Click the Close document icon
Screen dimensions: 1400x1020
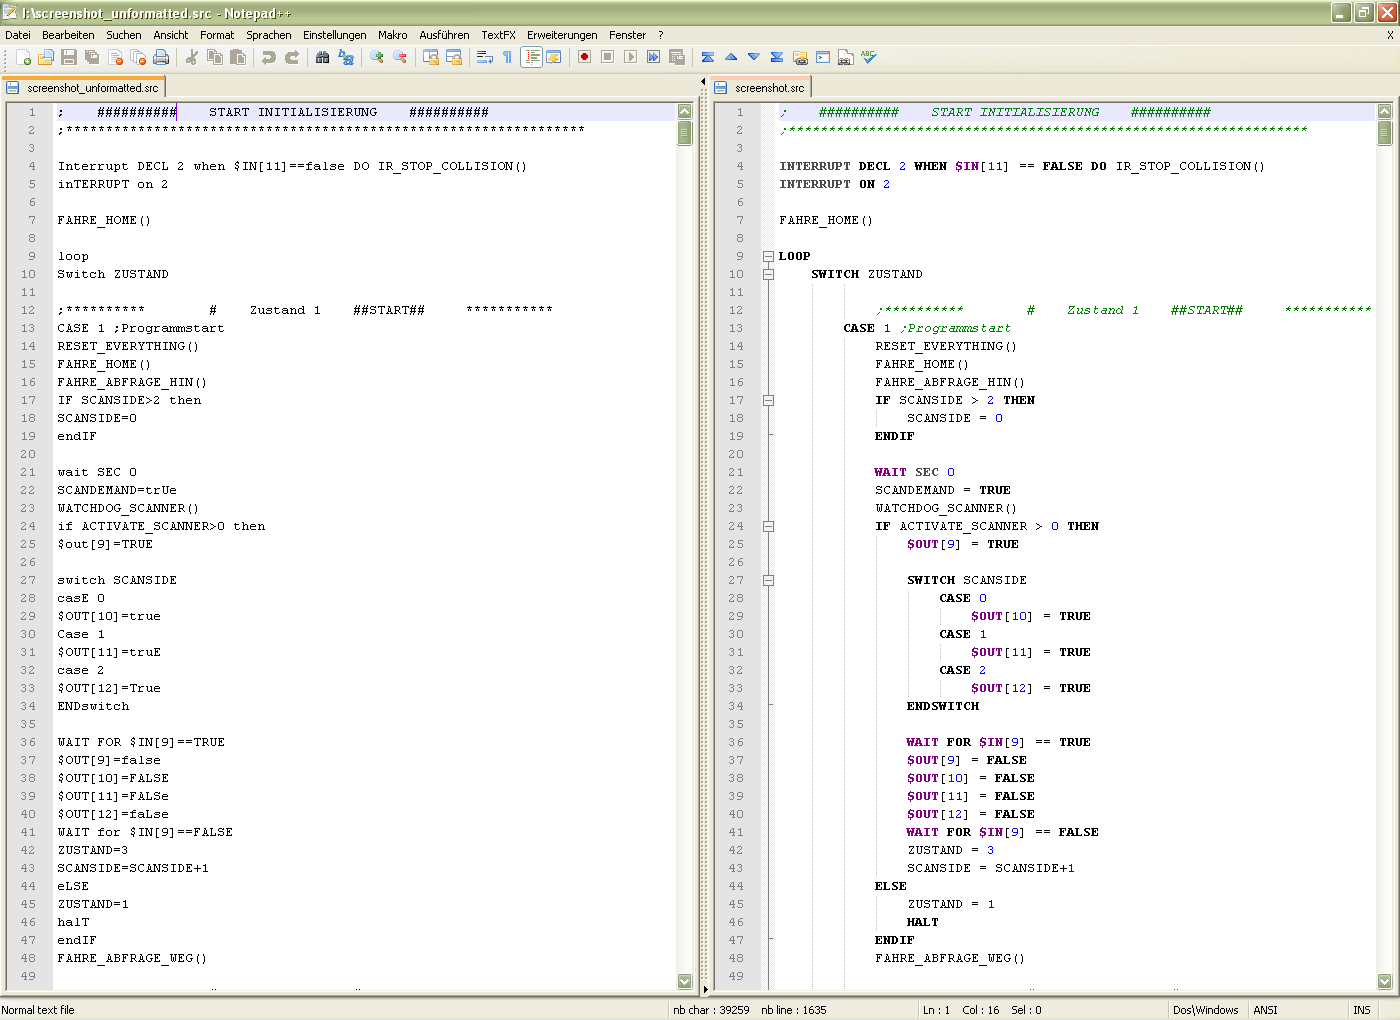pyautogui.click(x=115, y=58)
